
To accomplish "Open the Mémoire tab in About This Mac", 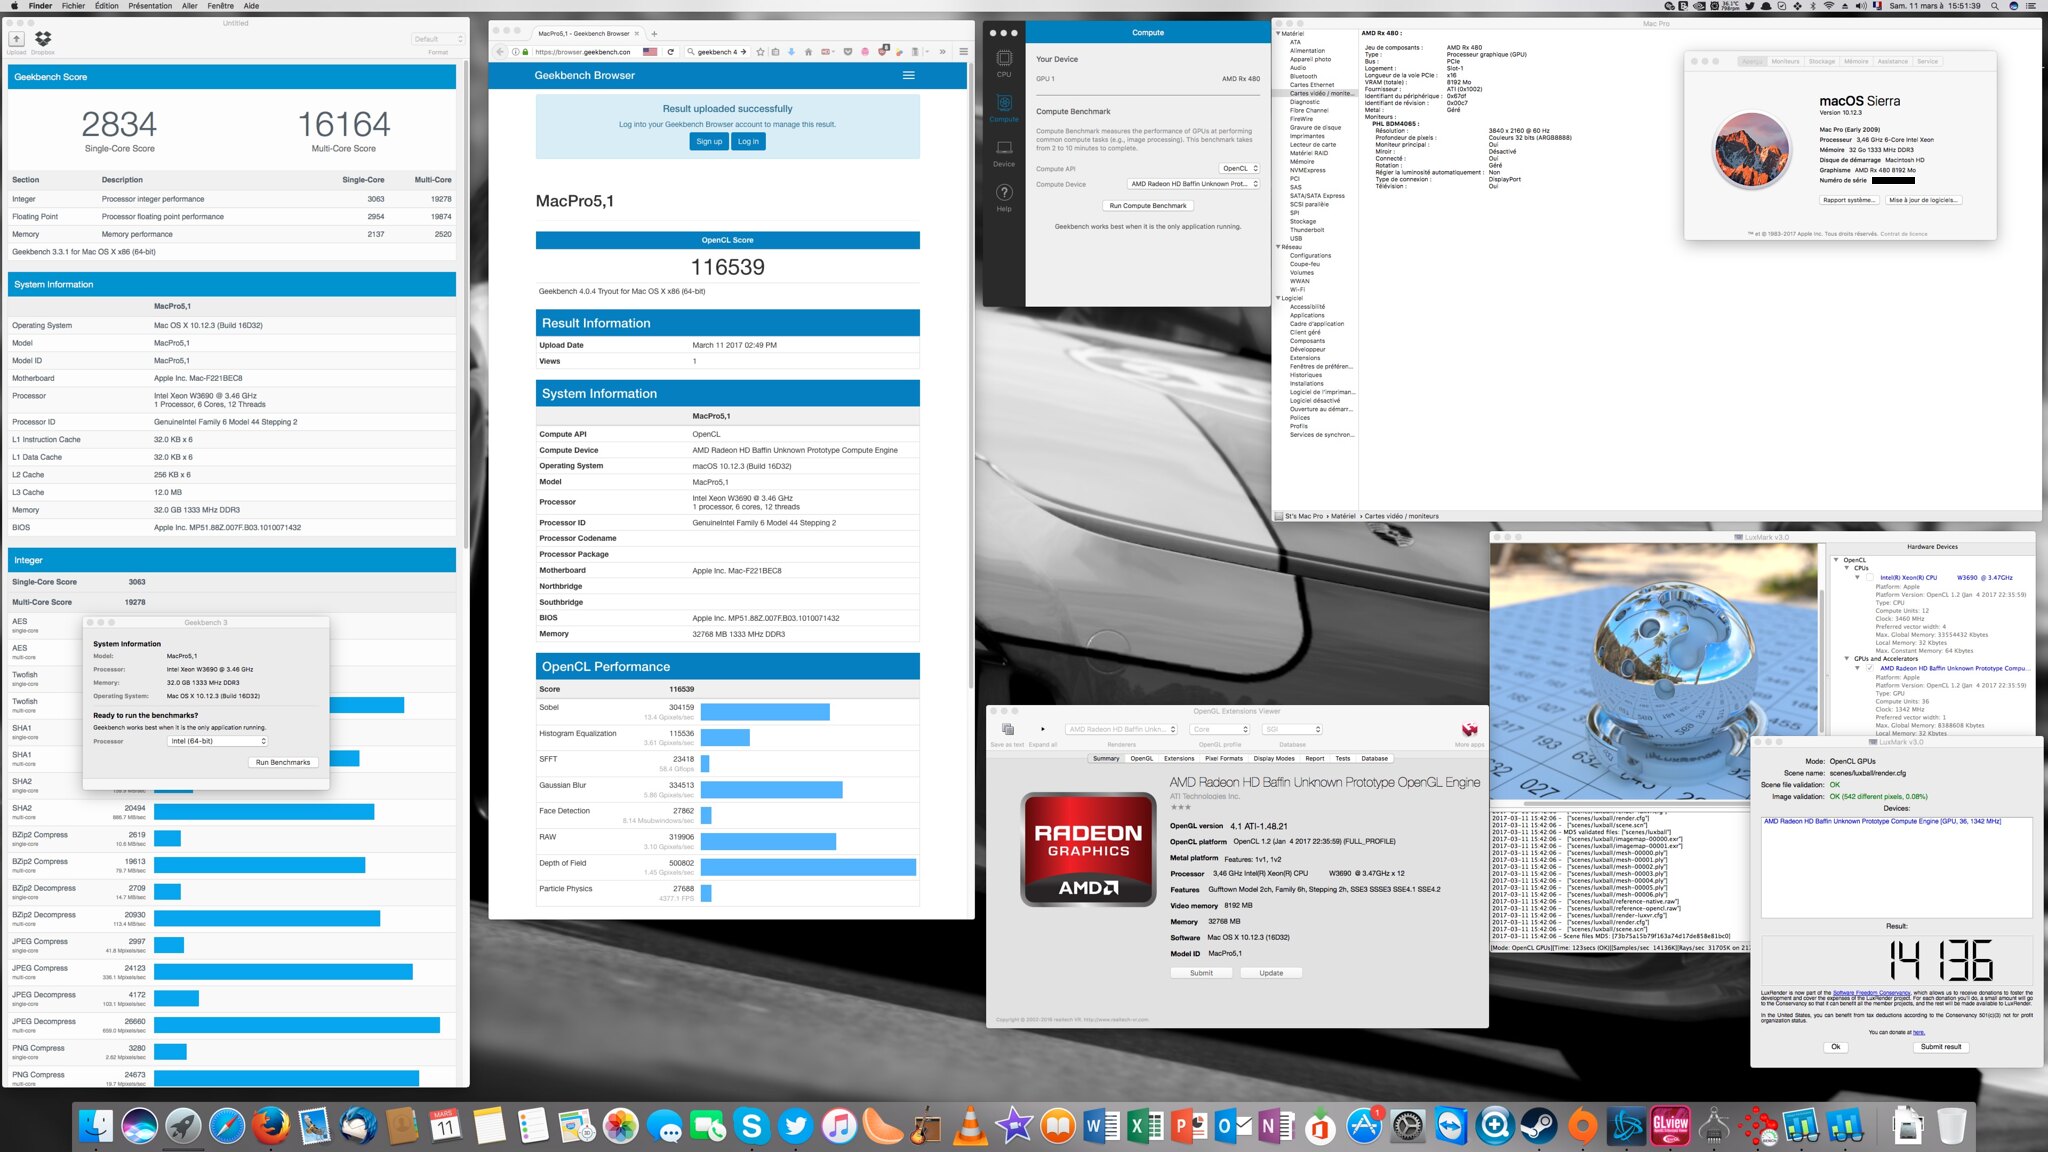I will pyautogui.click(x=1856, y=62).
